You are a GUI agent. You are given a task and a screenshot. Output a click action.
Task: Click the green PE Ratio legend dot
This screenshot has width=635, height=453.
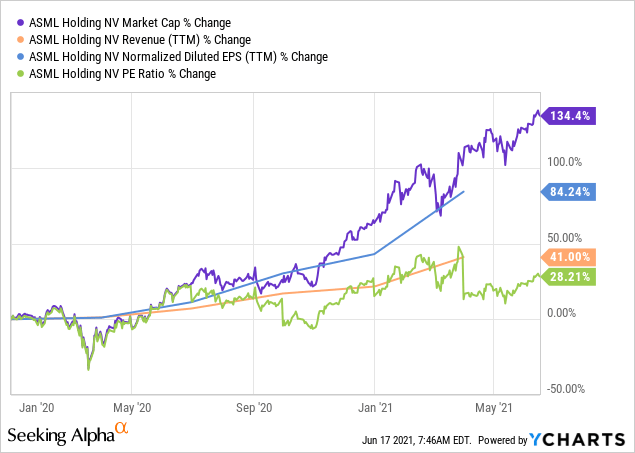tap(21, 74)
